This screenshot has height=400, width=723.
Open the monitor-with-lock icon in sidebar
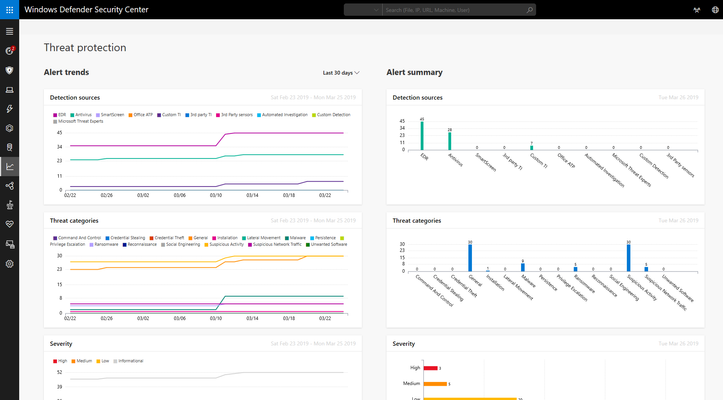click(x=9, y=244)
